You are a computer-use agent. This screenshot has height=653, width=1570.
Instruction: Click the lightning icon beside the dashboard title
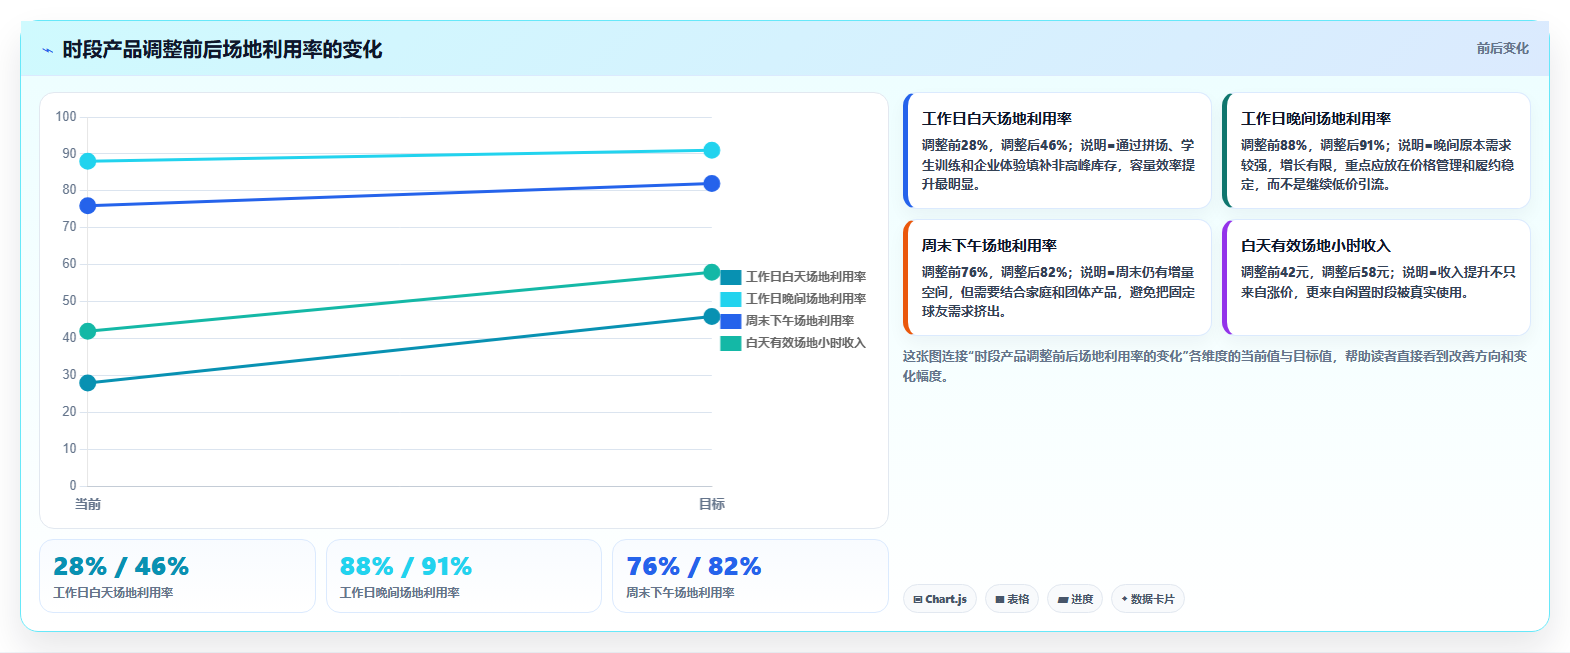(48, 50)
